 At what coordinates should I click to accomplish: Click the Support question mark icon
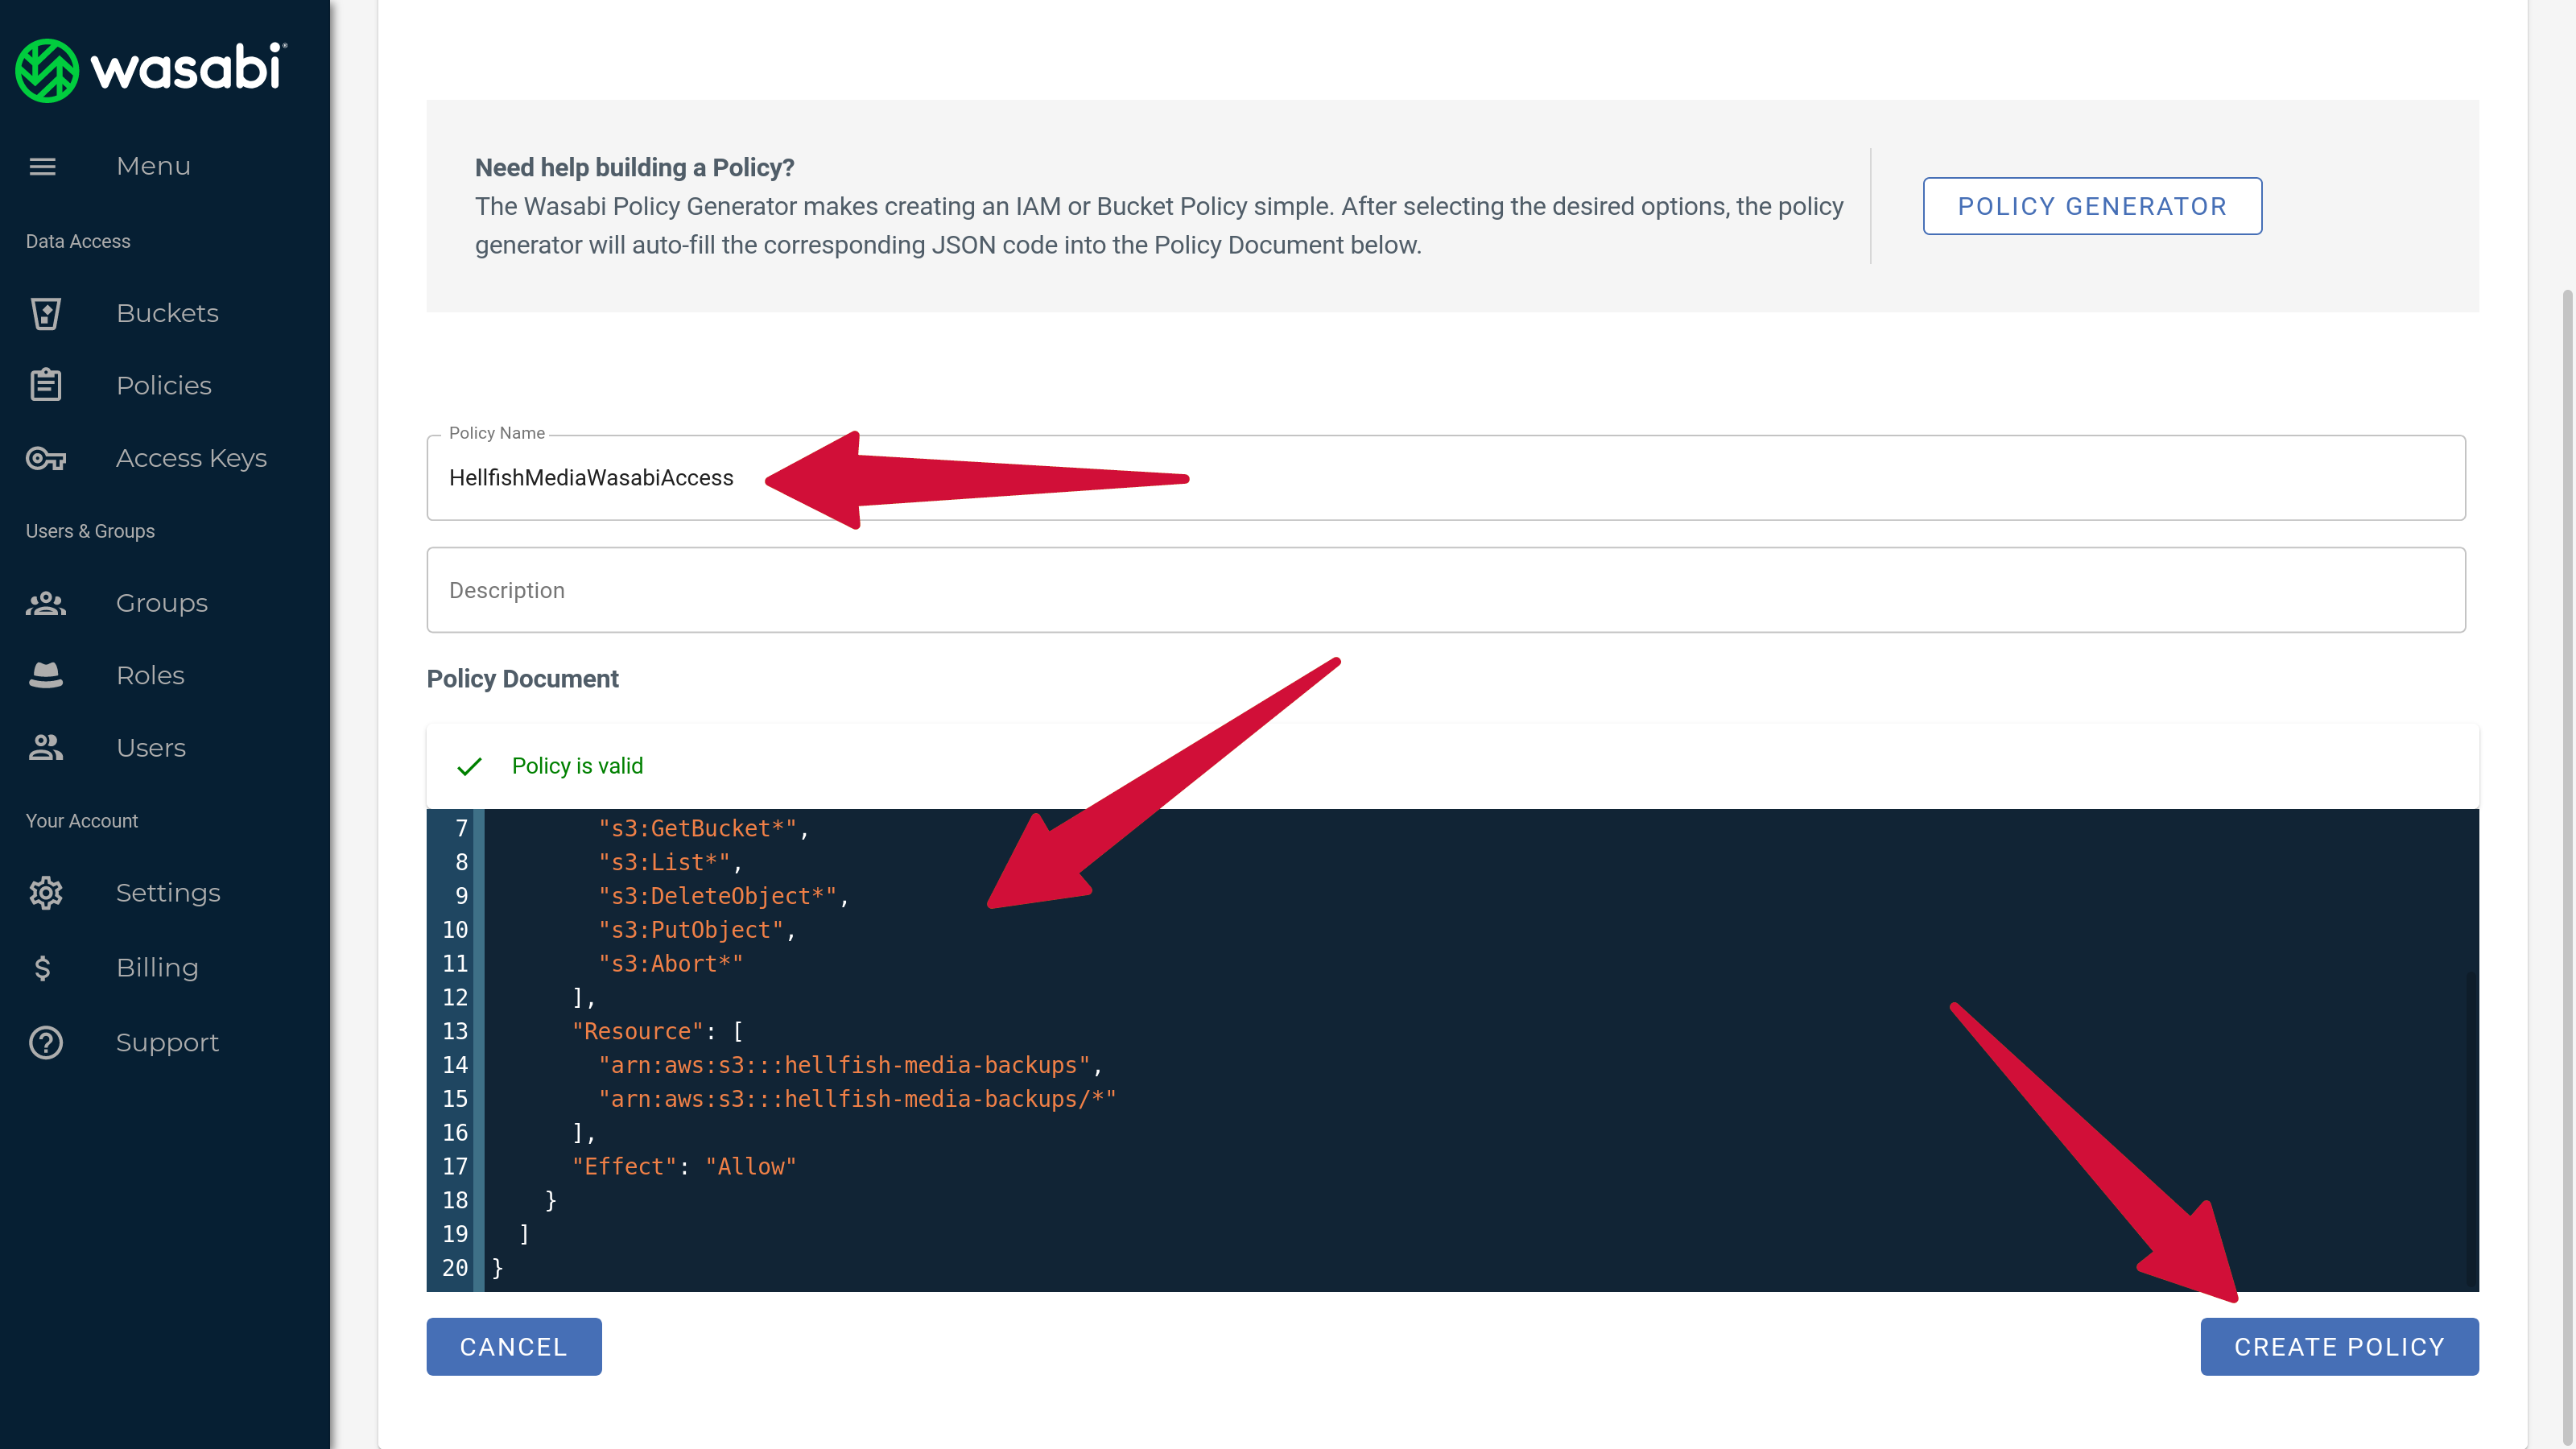point(45,1042)
